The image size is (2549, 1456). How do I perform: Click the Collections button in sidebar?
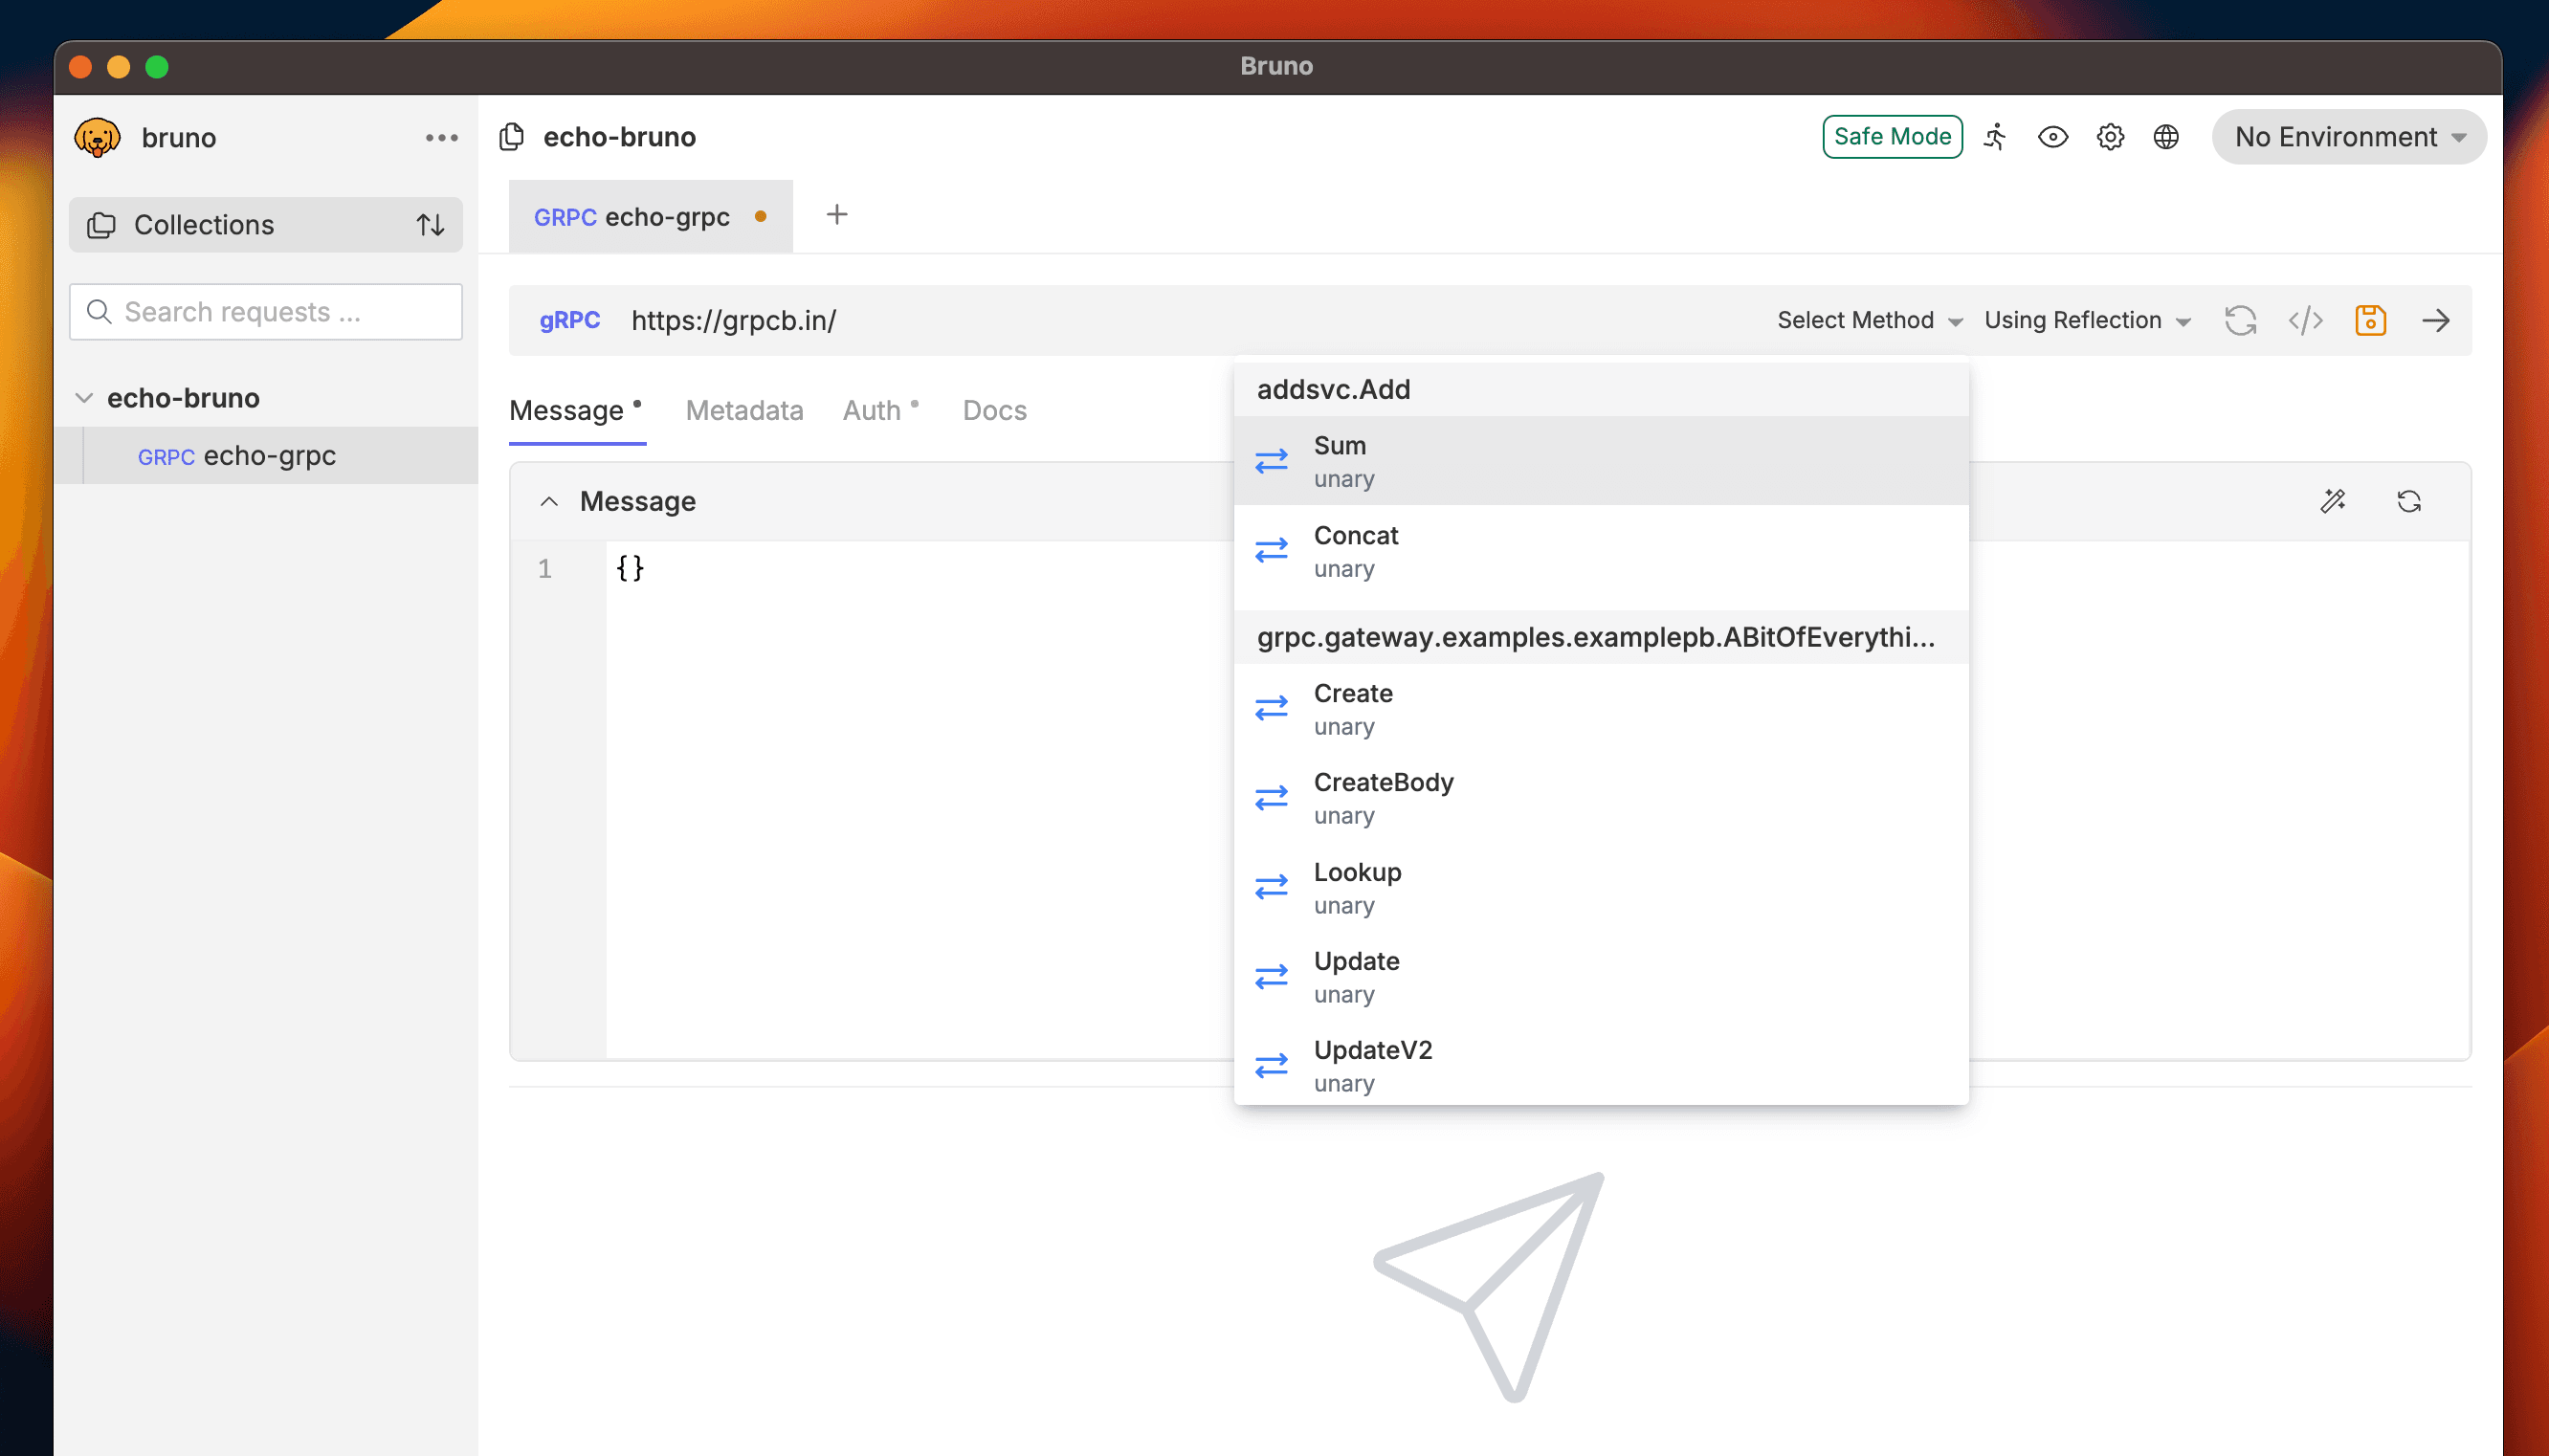pos(265,225)
